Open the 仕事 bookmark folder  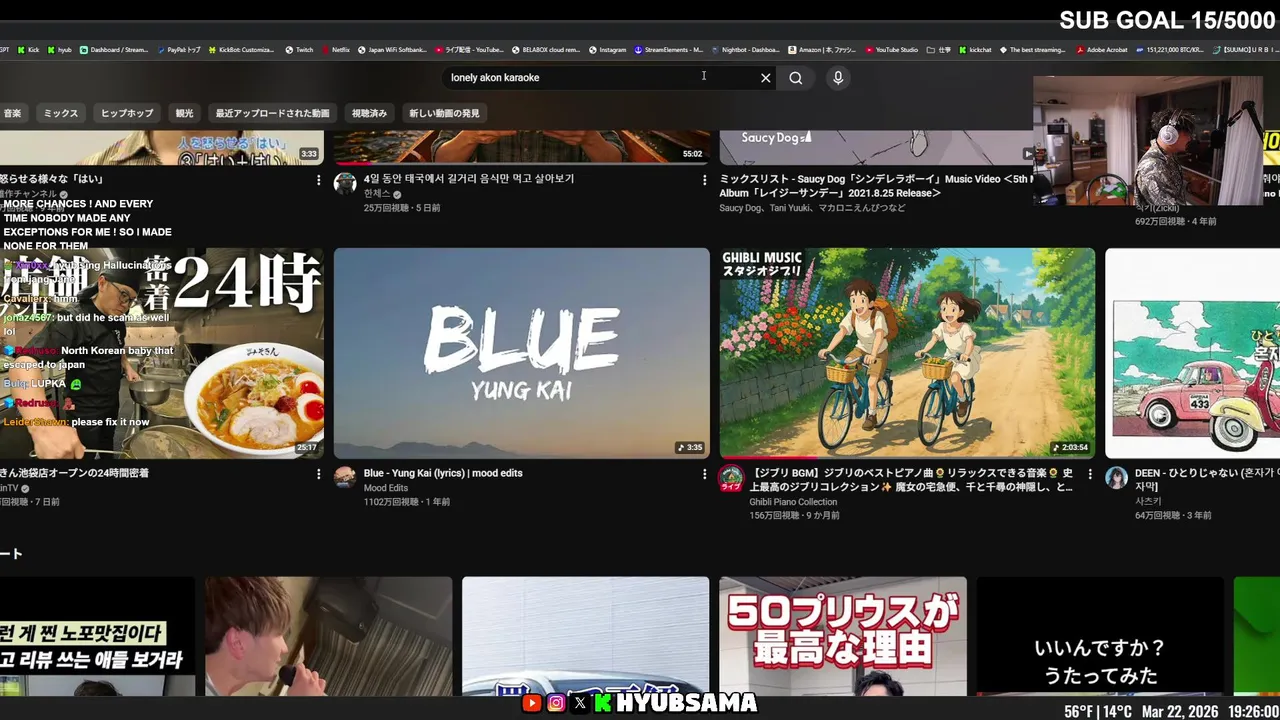[939, 49]
